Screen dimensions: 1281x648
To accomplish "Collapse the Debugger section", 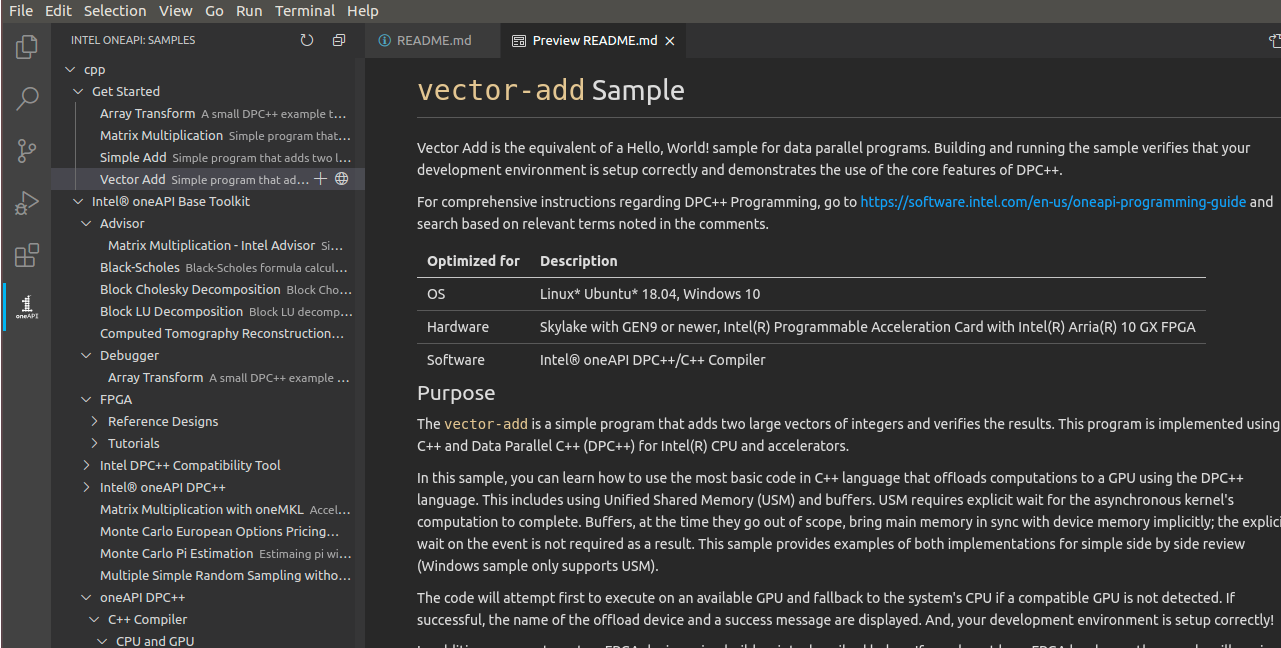I will (x=86, y=355).
